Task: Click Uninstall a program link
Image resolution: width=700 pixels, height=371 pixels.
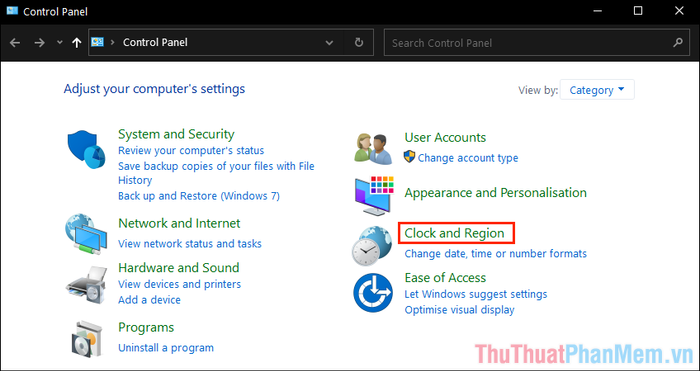Action: (x=166, y=347)
